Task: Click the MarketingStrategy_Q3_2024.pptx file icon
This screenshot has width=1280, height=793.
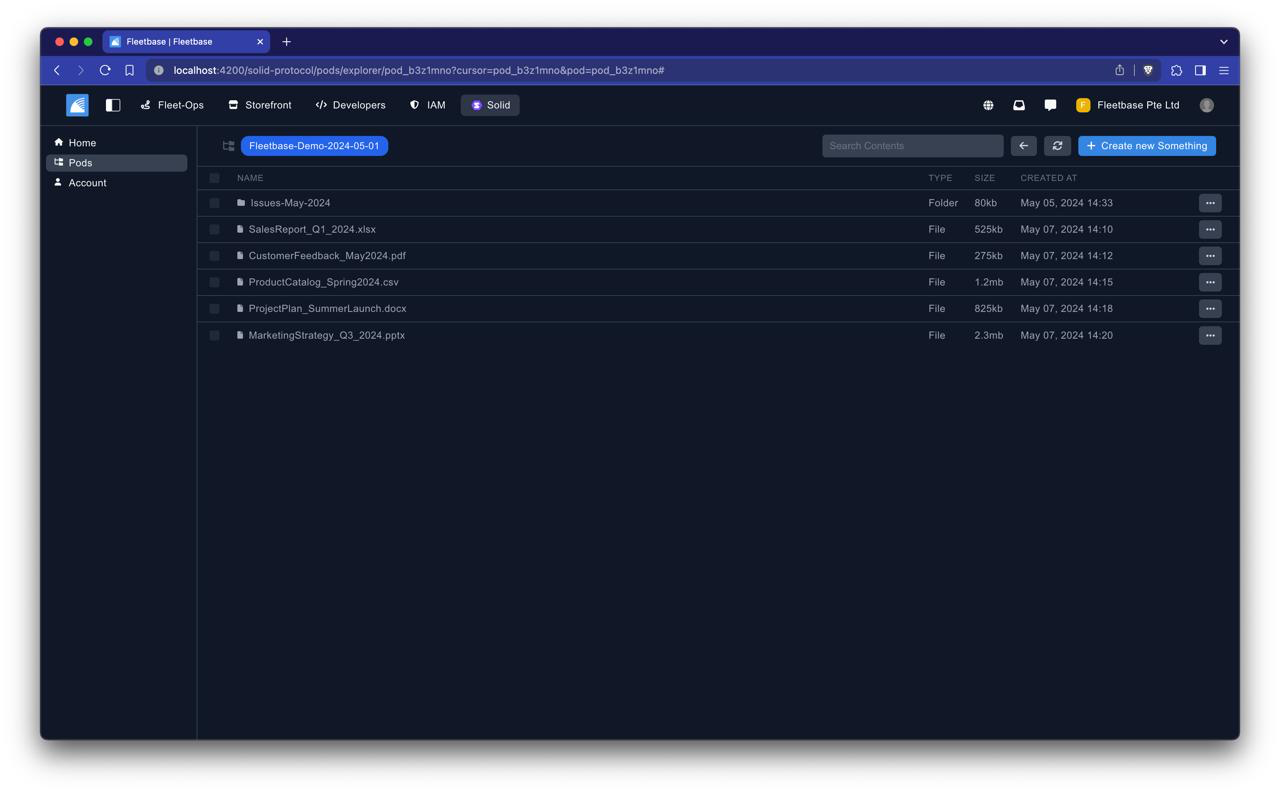Action: [240, 335]
